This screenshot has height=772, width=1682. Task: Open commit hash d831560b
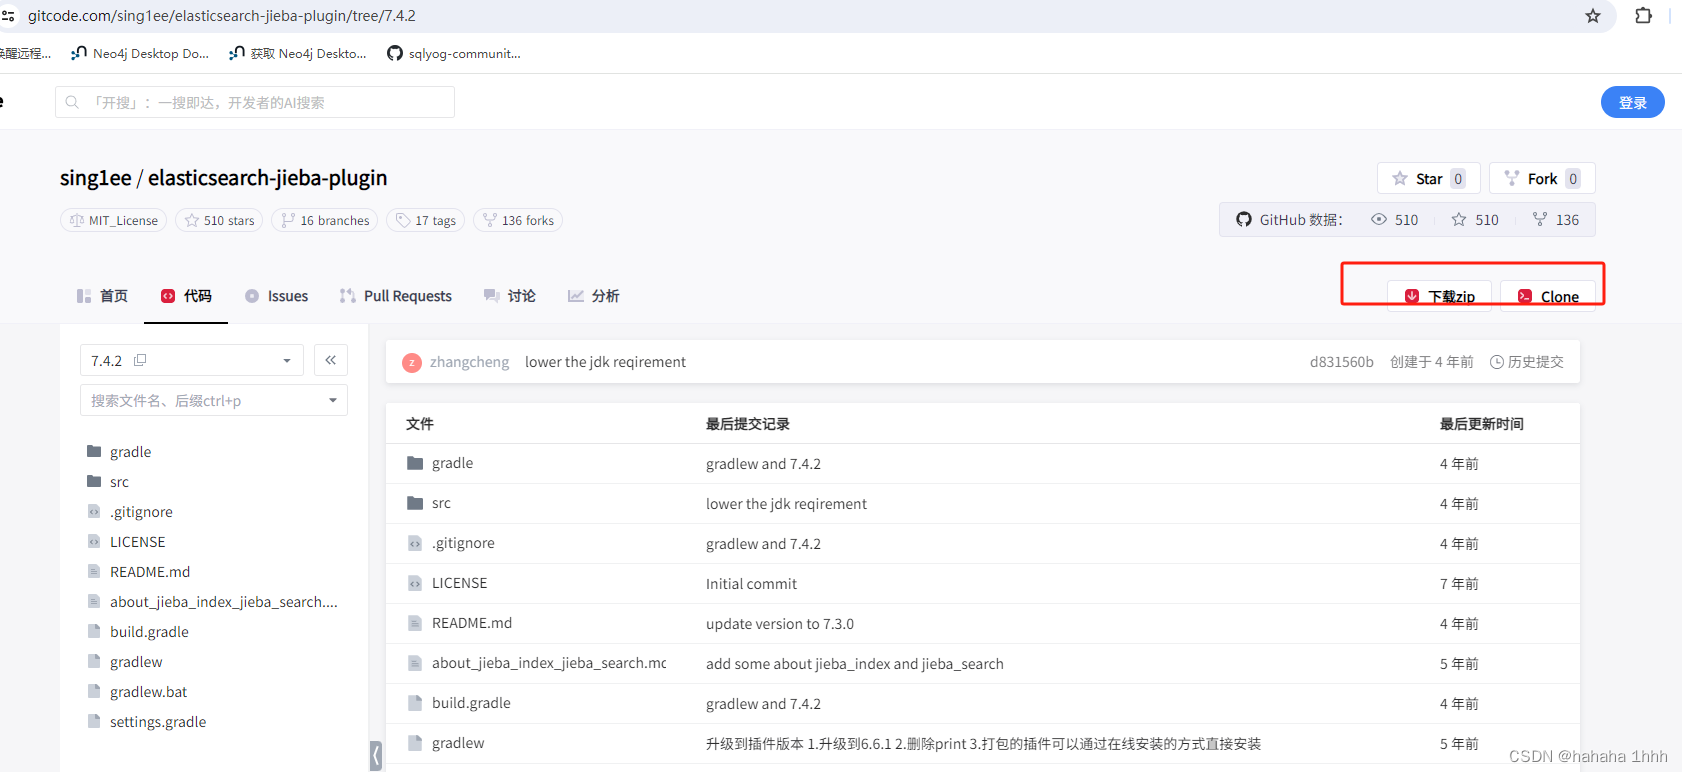(x=1342, y=362)
